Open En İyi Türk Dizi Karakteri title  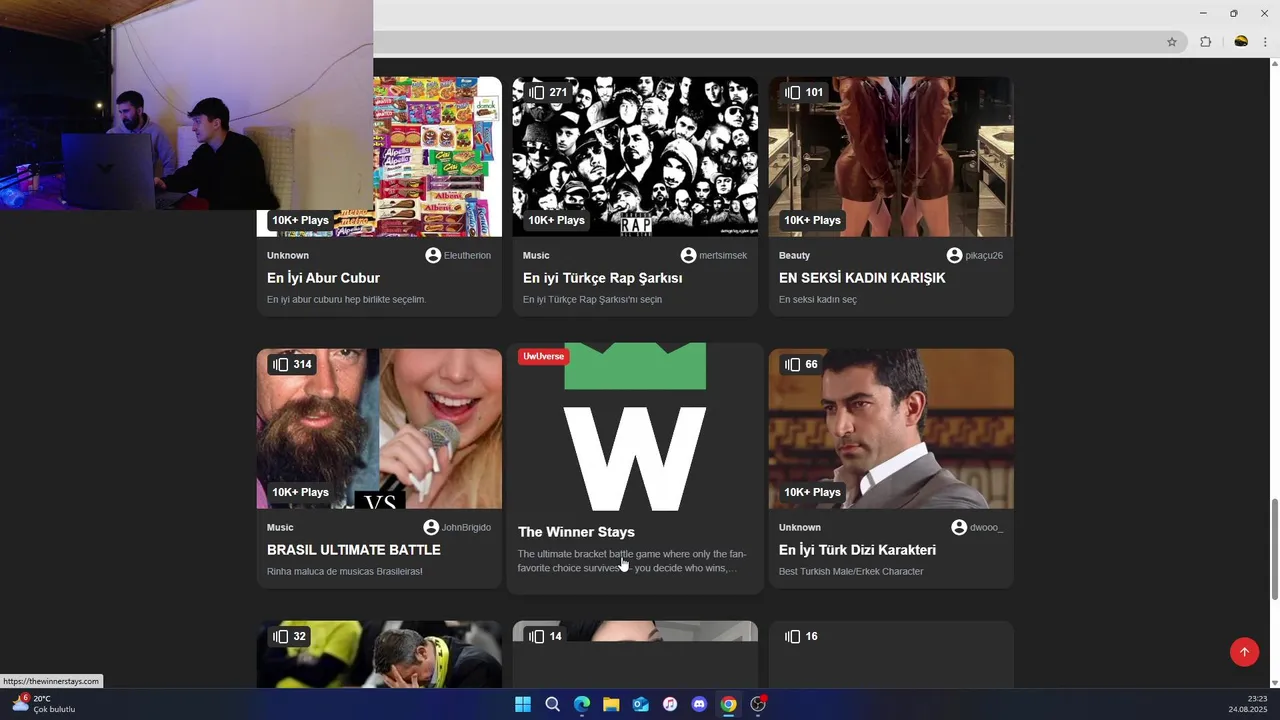pyautogui.click(x=857, y=550)
